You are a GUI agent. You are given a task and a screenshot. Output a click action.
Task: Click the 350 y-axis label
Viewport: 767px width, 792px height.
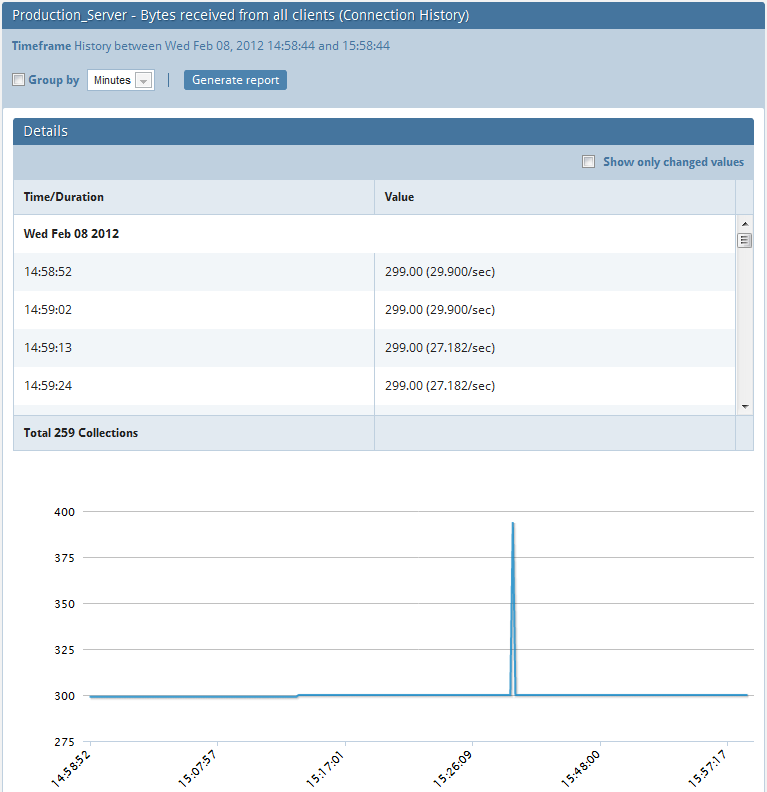pyautogui.click(x=65, y=604)
